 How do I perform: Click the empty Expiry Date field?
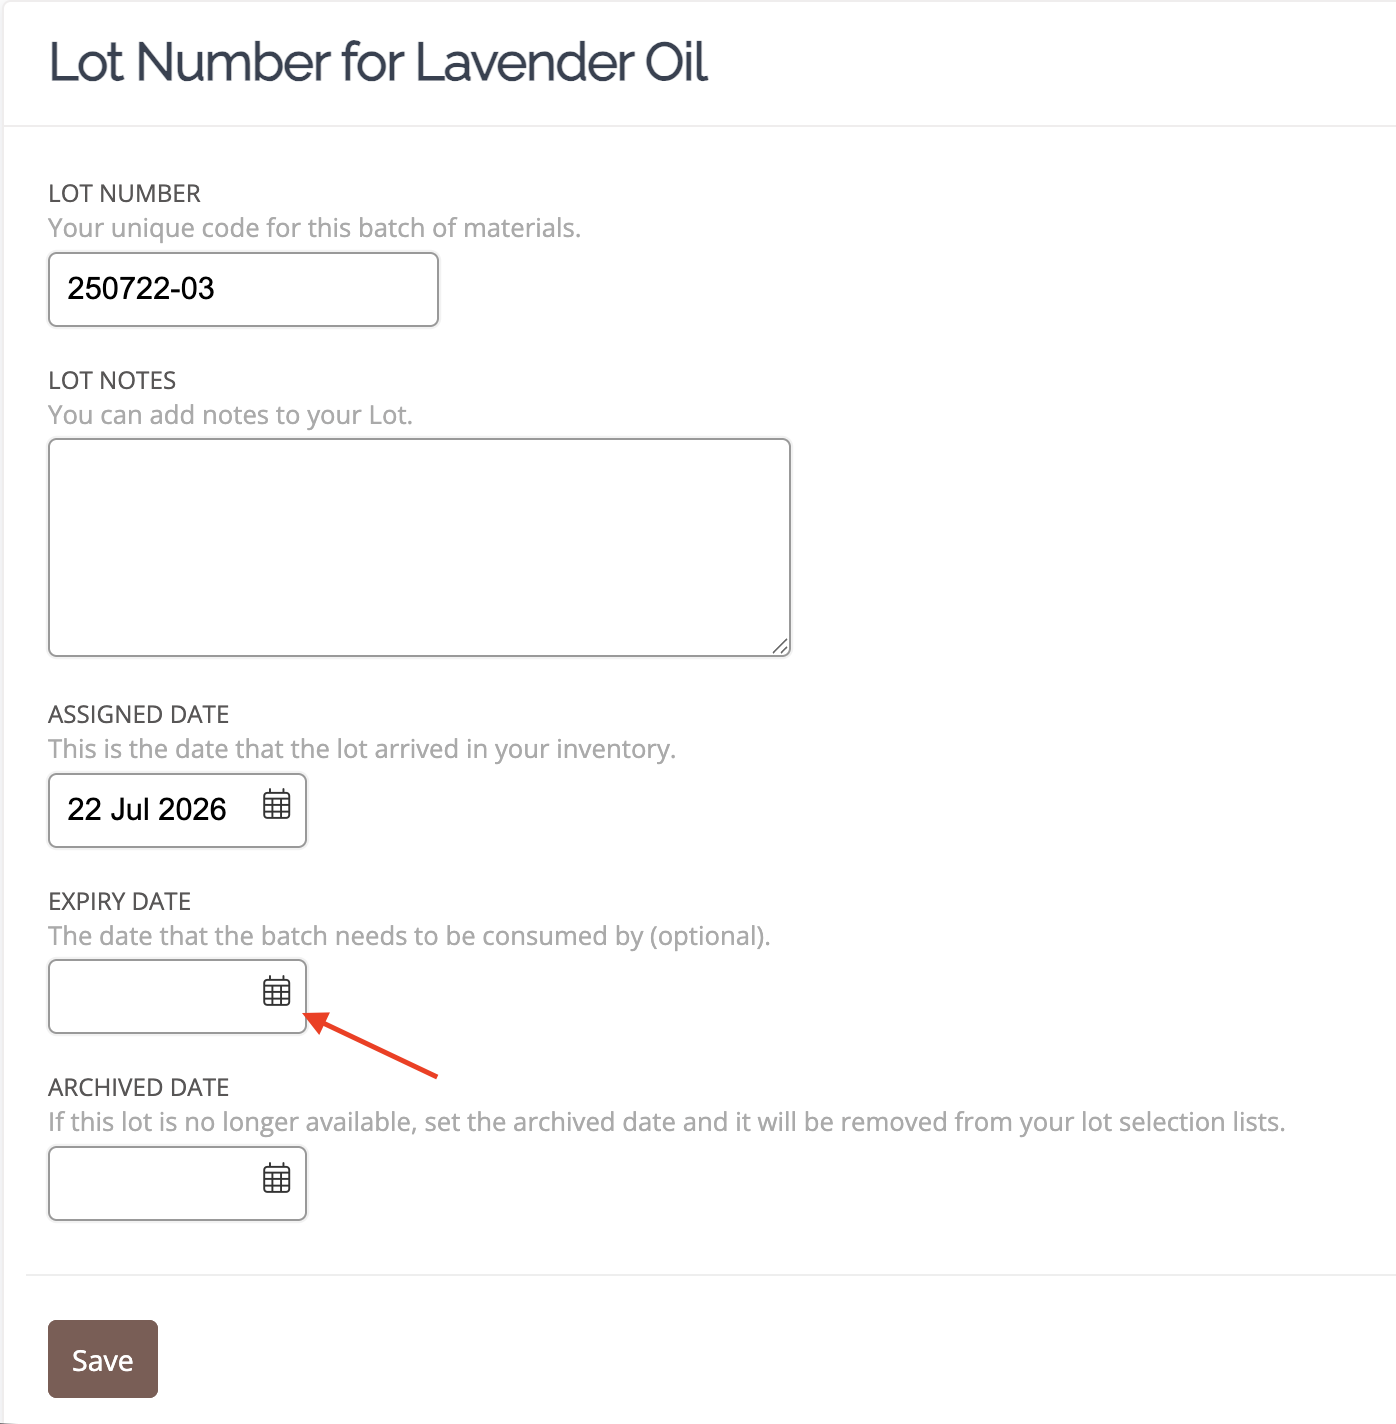pyautogui.click(x=177, y=997)
